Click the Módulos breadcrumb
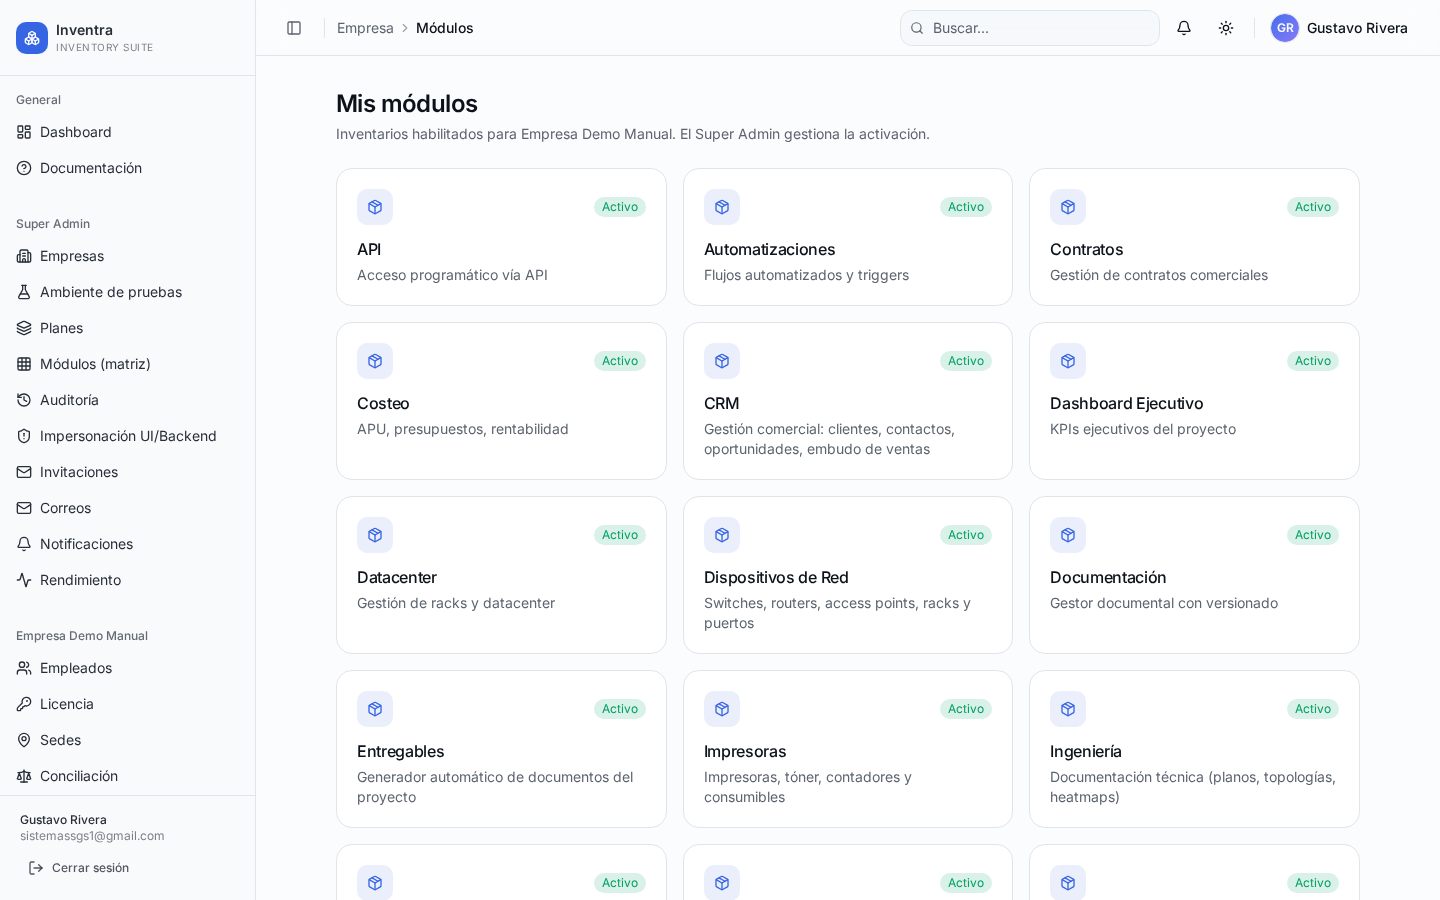 445,28
